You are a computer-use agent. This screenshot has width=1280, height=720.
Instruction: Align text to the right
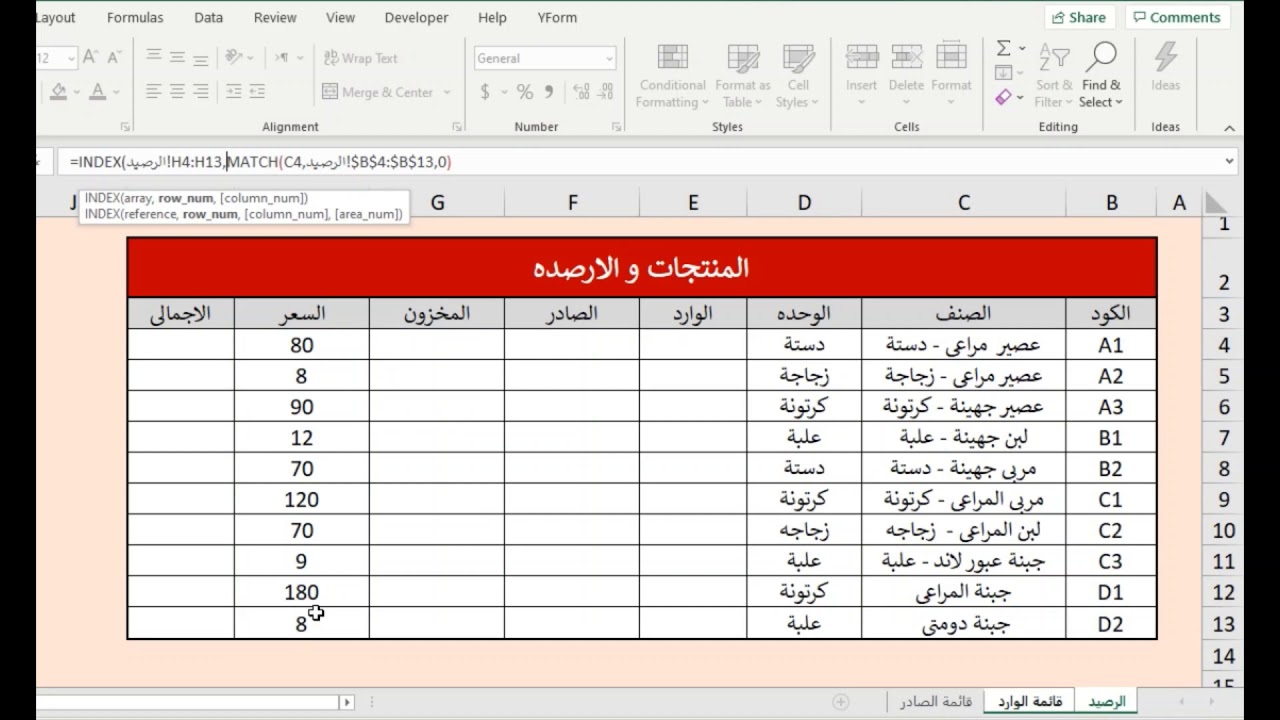click(200, 92)
